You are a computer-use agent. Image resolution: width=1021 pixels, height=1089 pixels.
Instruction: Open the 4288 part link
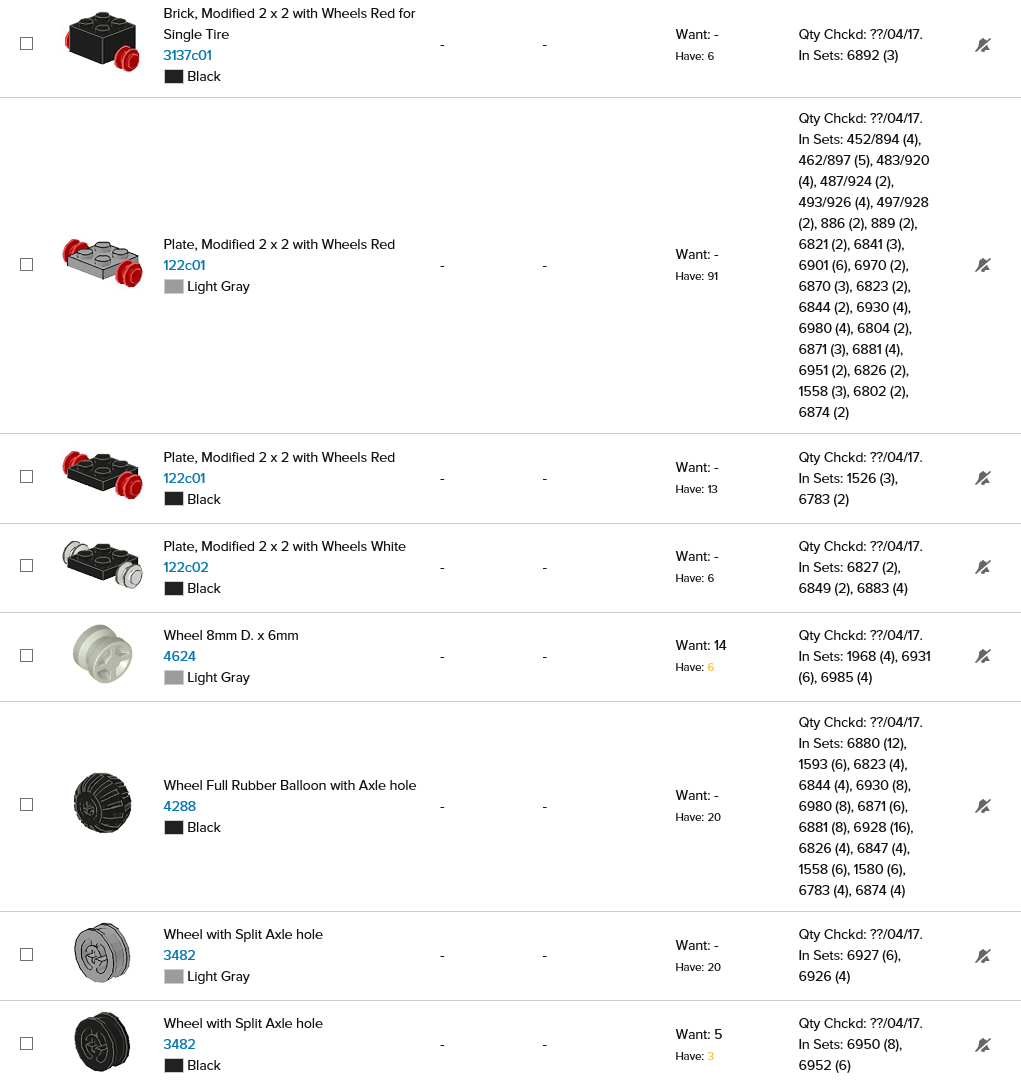tap(179, 806)
